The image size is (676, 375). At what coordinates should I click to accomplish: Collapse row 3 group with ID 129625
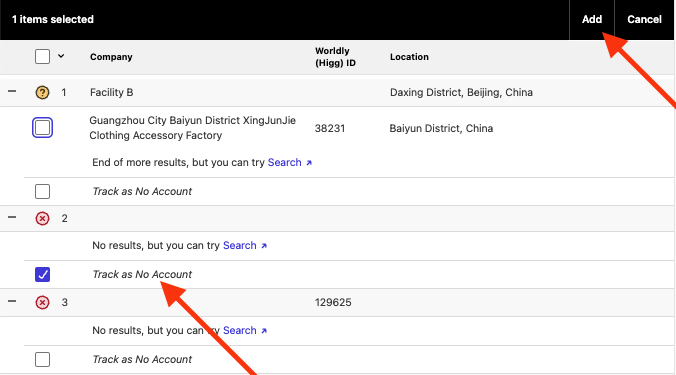12,301
